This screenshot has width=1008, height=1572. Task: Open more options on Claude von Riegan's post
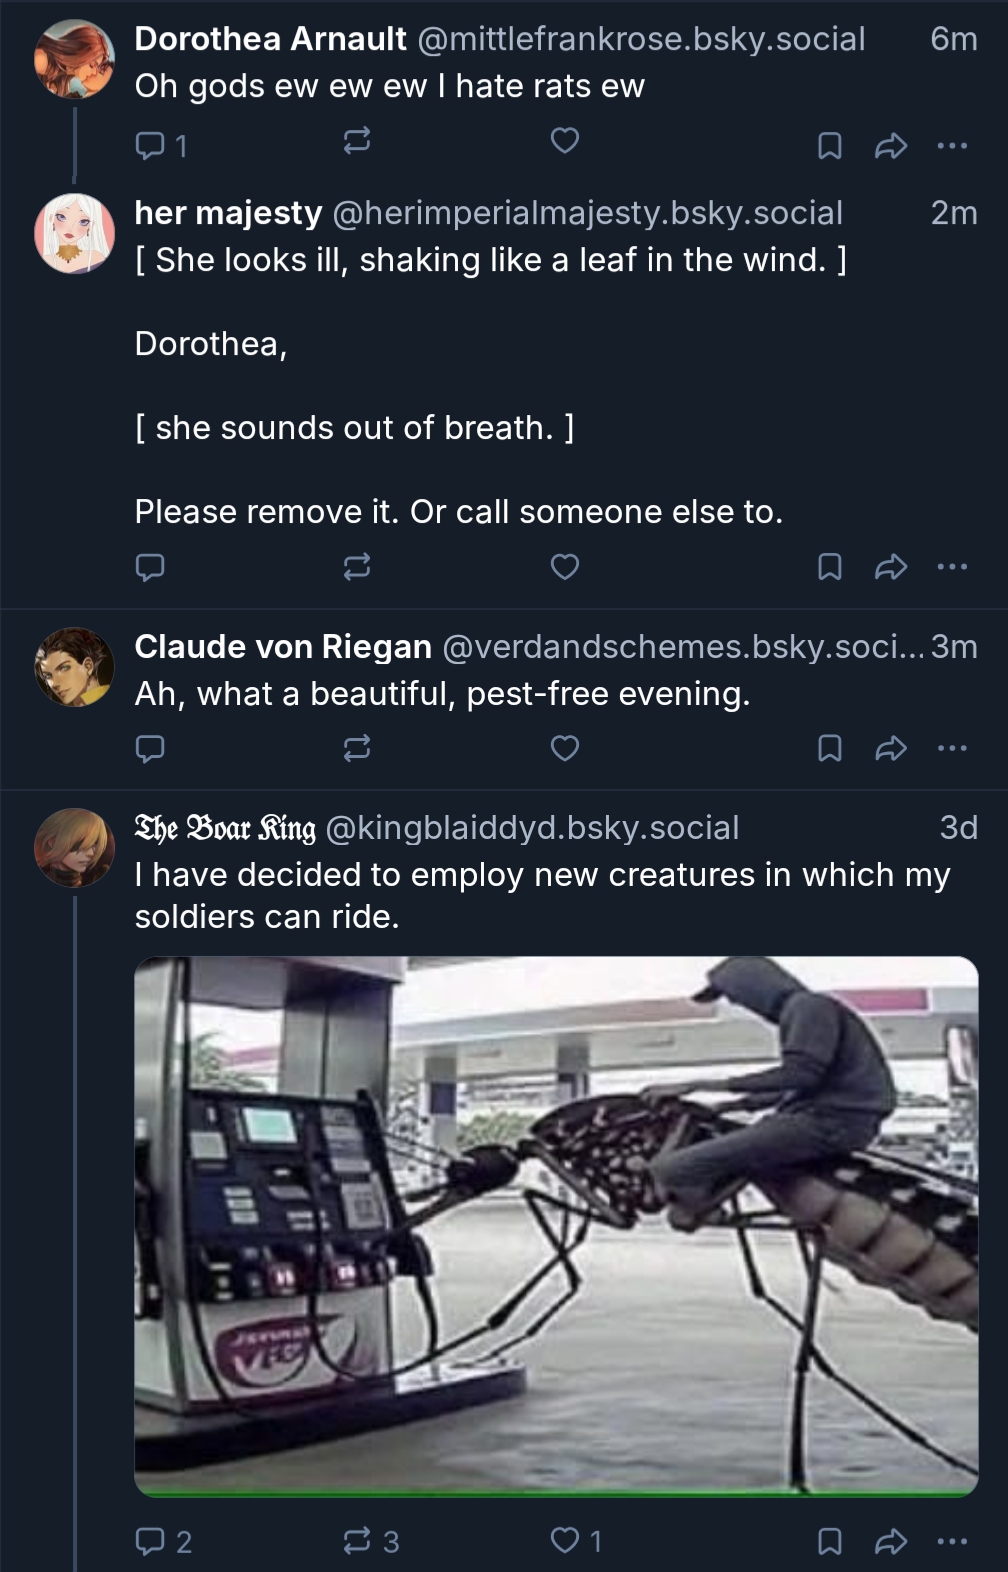[x=952, y=748]
